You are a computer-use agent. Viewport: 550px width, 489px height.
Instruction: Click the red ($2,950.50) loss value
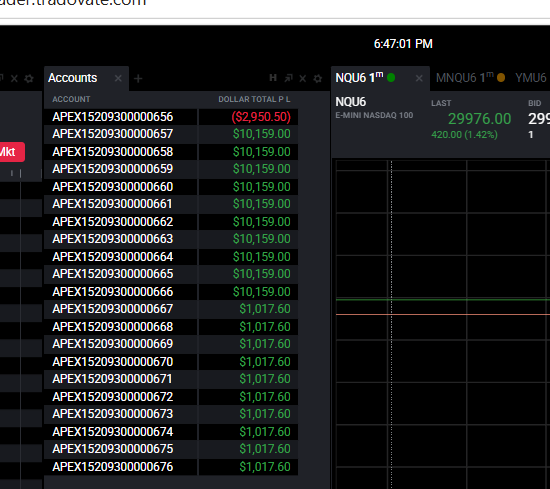tap(261, 117)
